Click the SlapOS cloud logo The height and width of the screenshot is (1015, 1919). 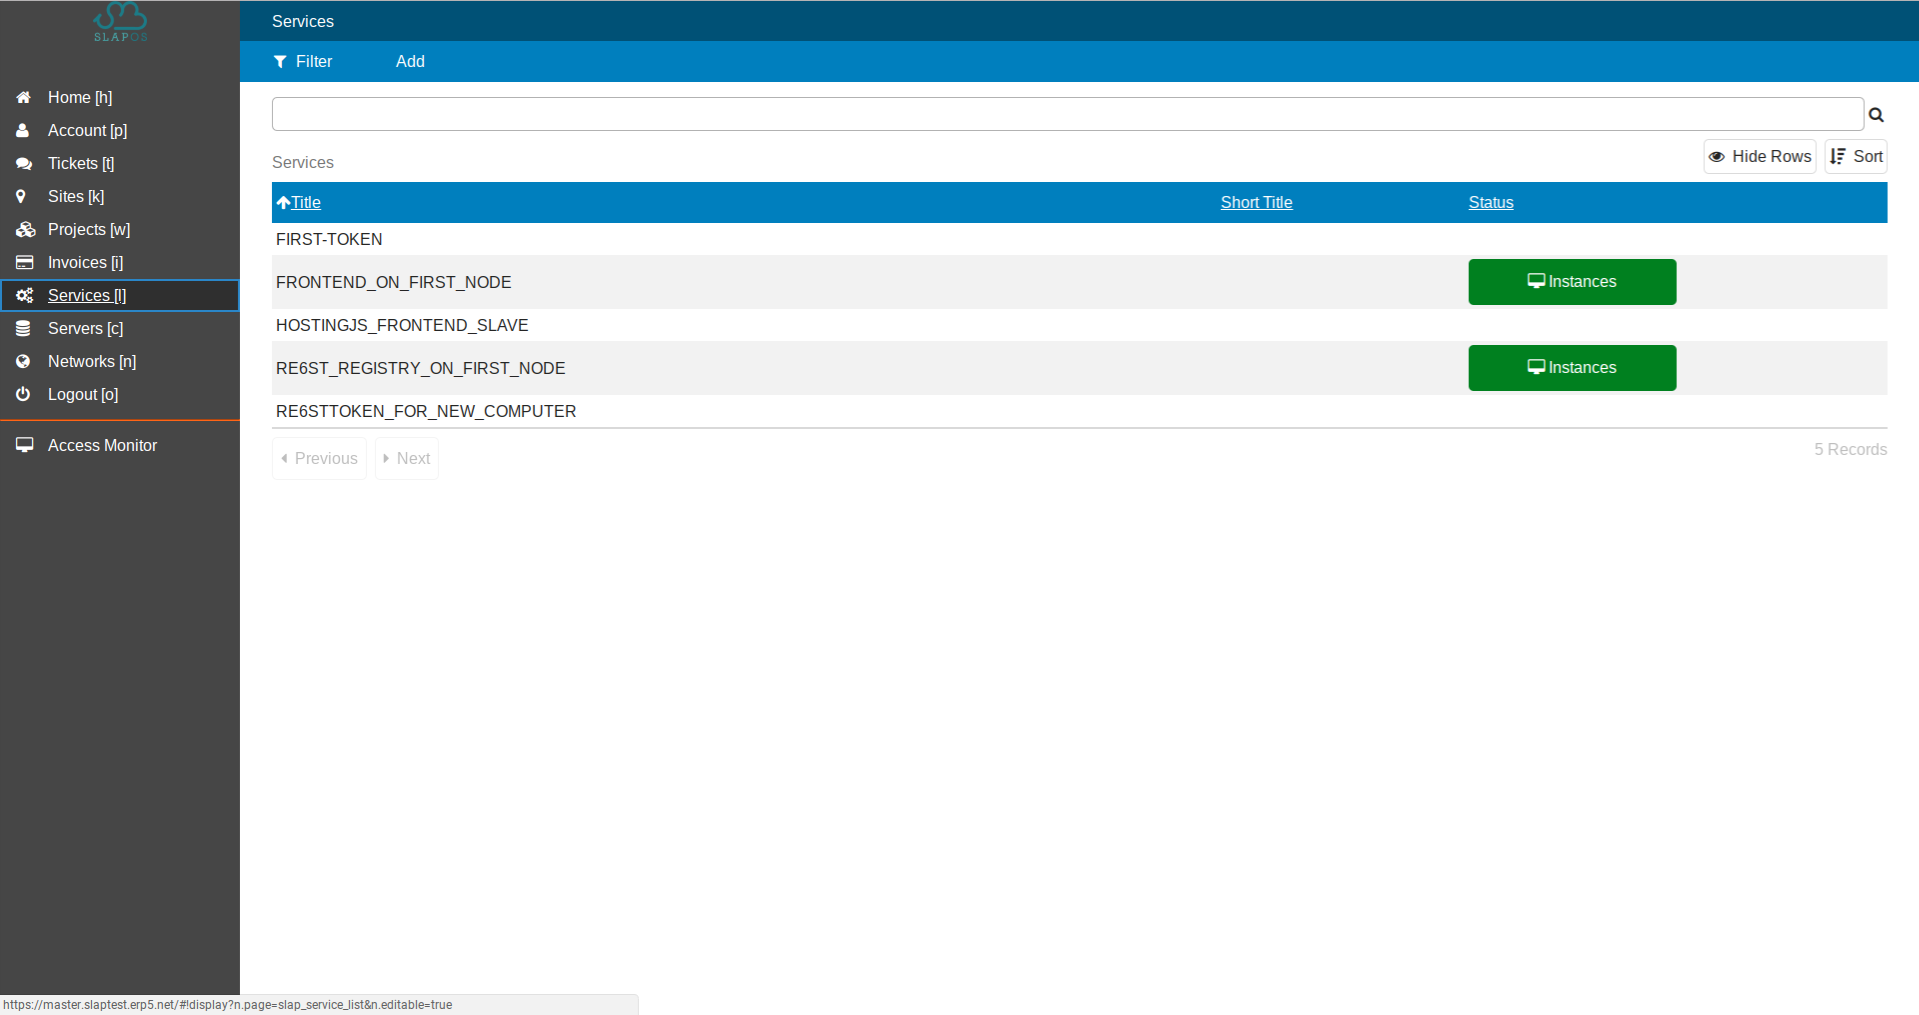point(120,21)
